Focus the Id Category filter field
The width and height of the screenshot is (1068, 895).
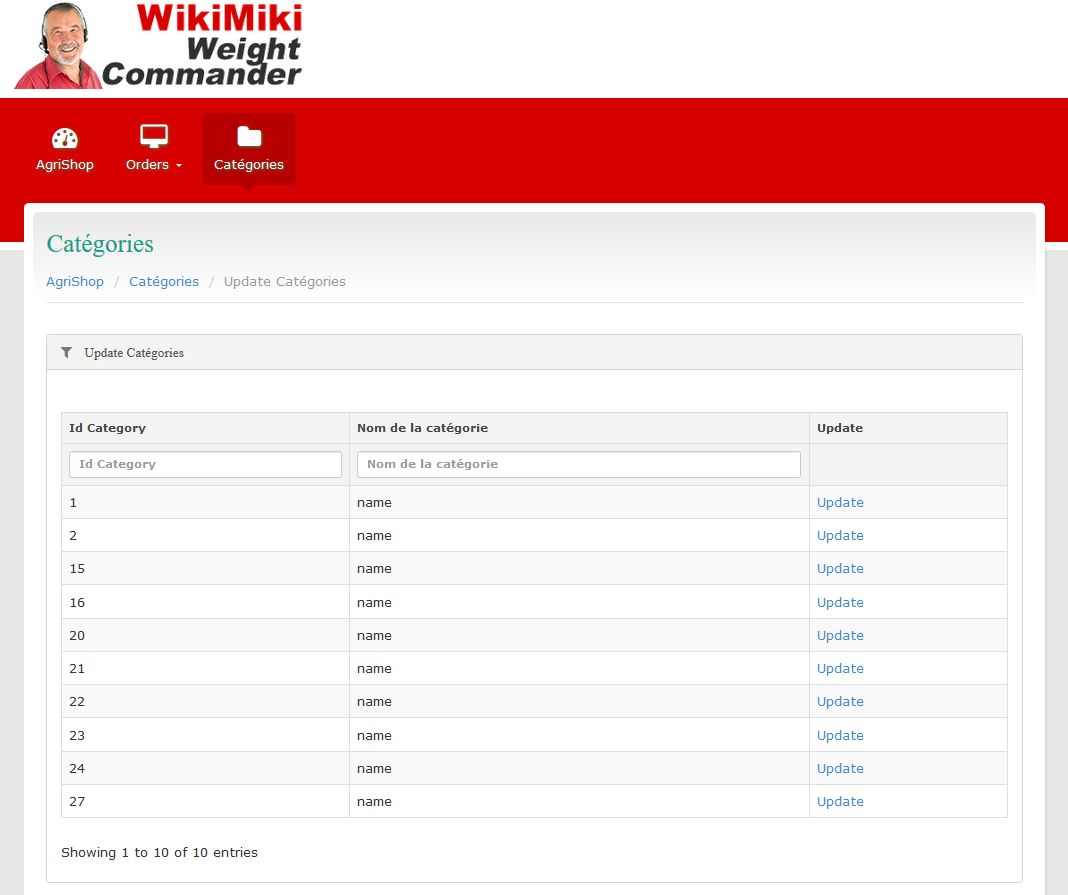pos(205,464)
